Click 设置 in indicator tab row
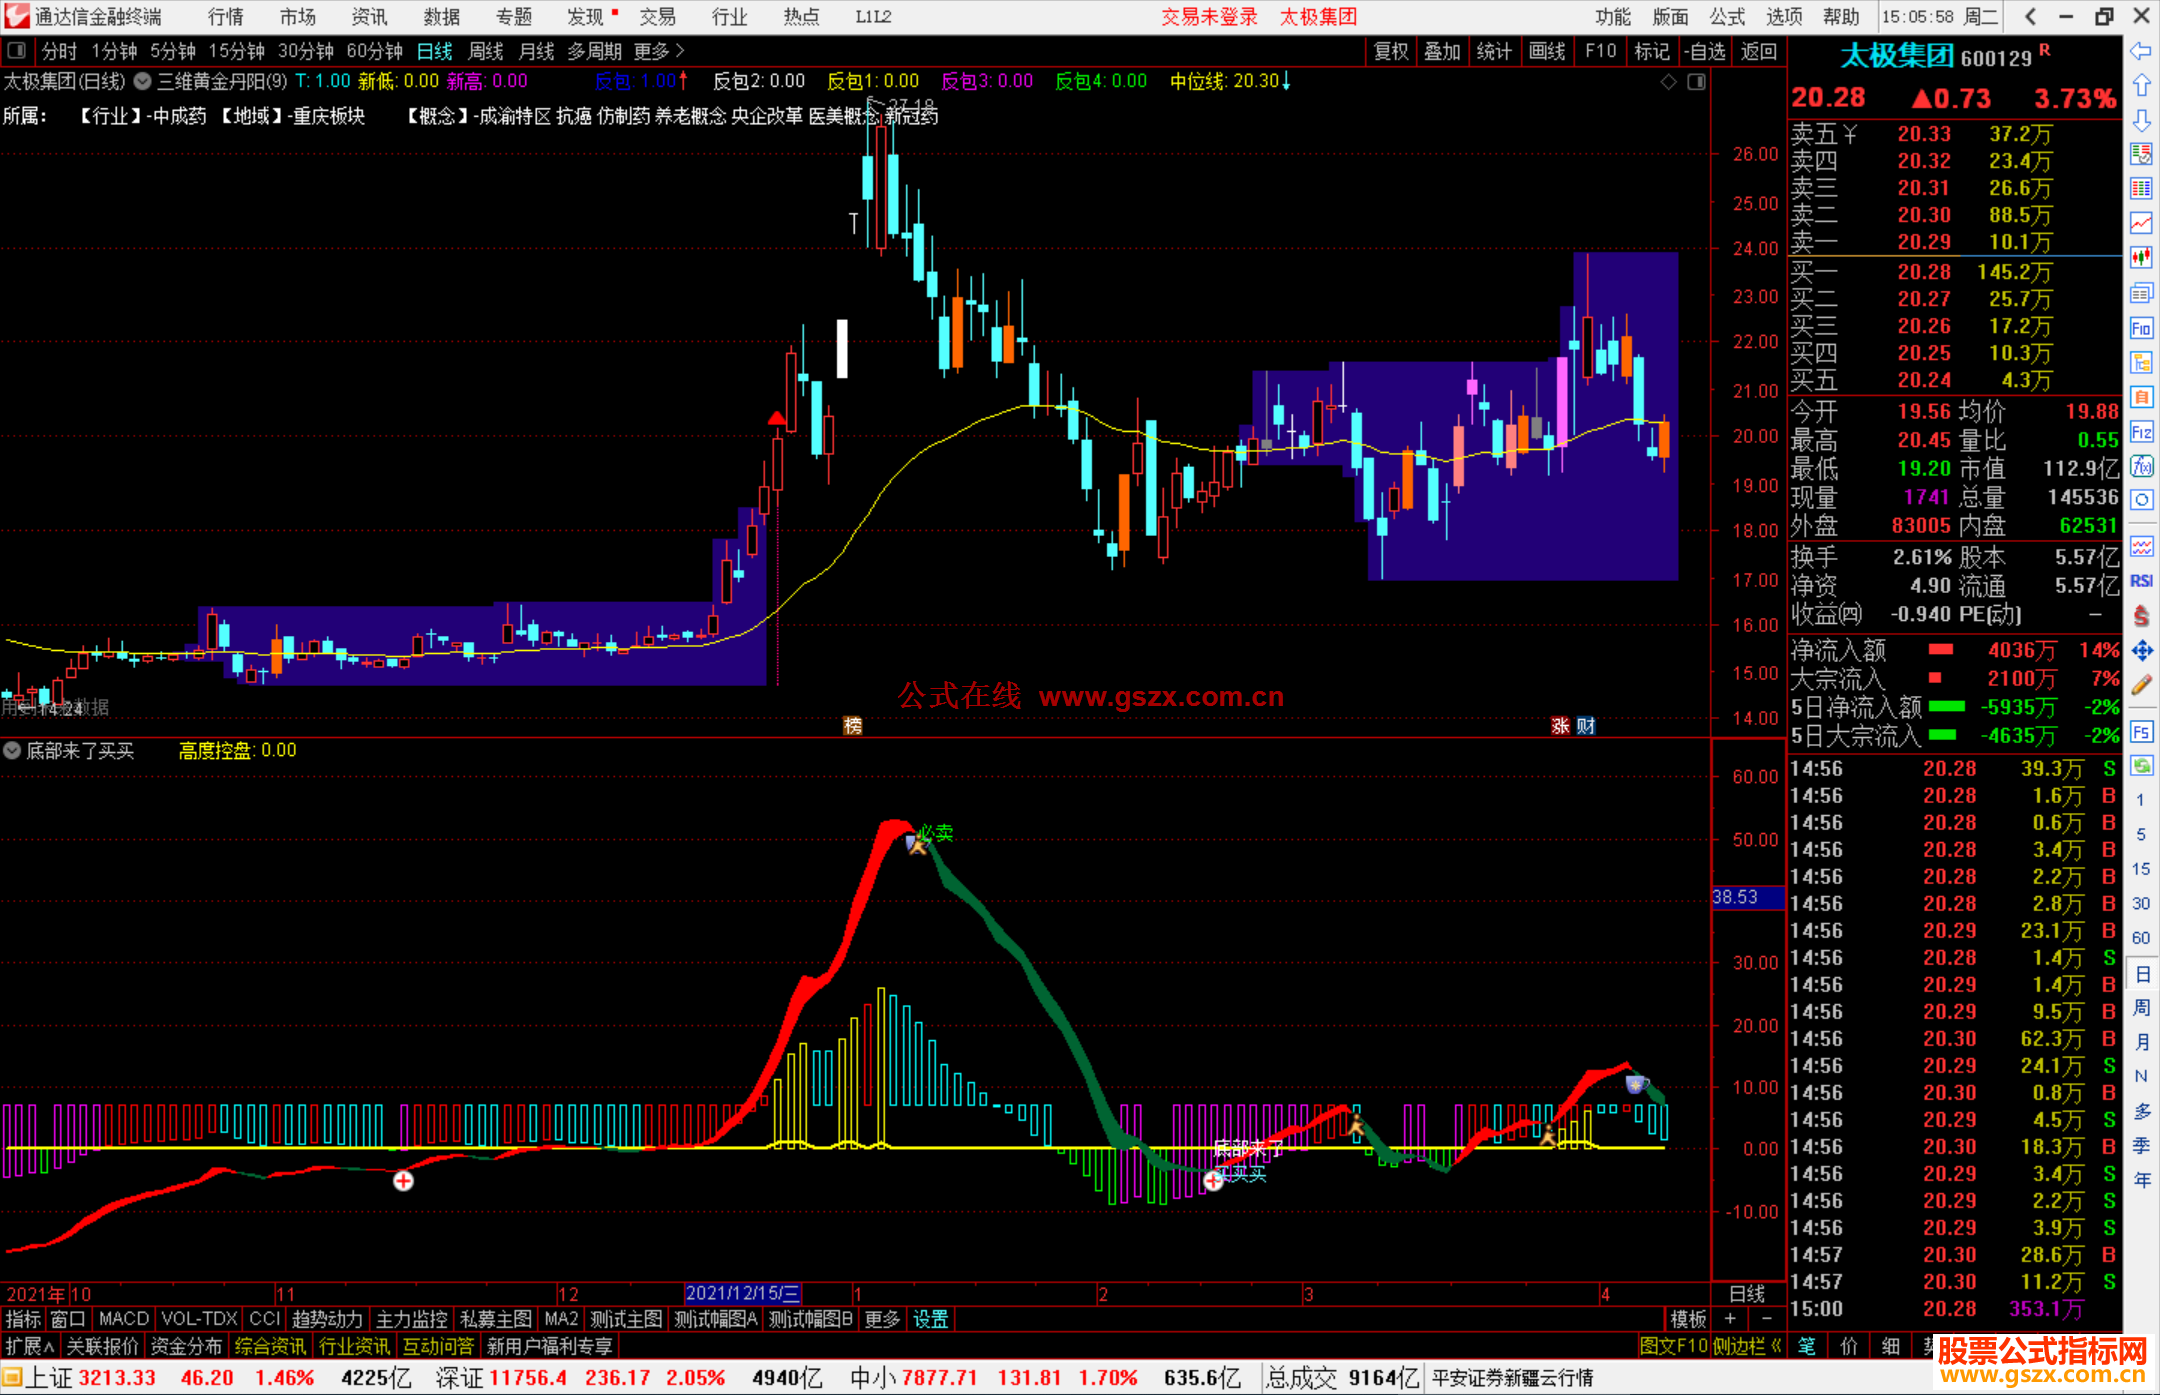Image resolution: width=2160 pixels, height=1395 pixels. [x=930, y=1319]
